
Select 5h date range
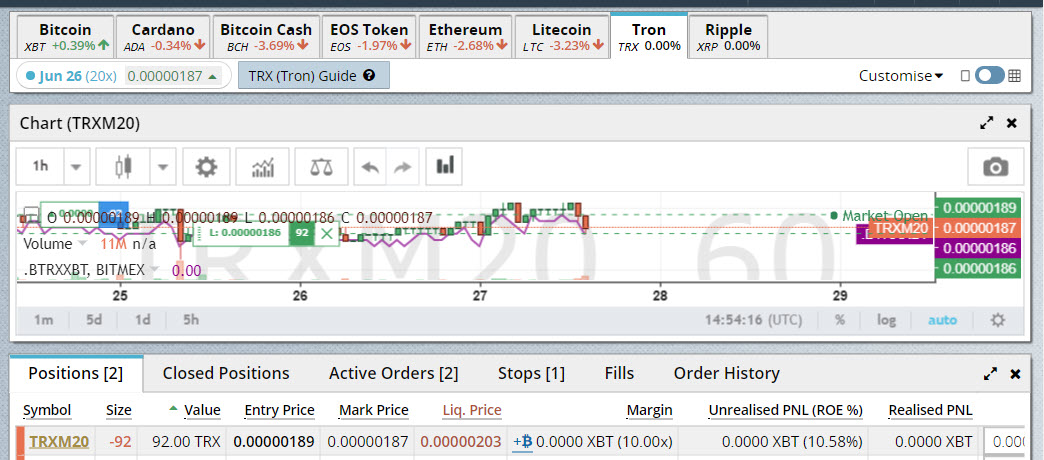(x=191, y=320)
